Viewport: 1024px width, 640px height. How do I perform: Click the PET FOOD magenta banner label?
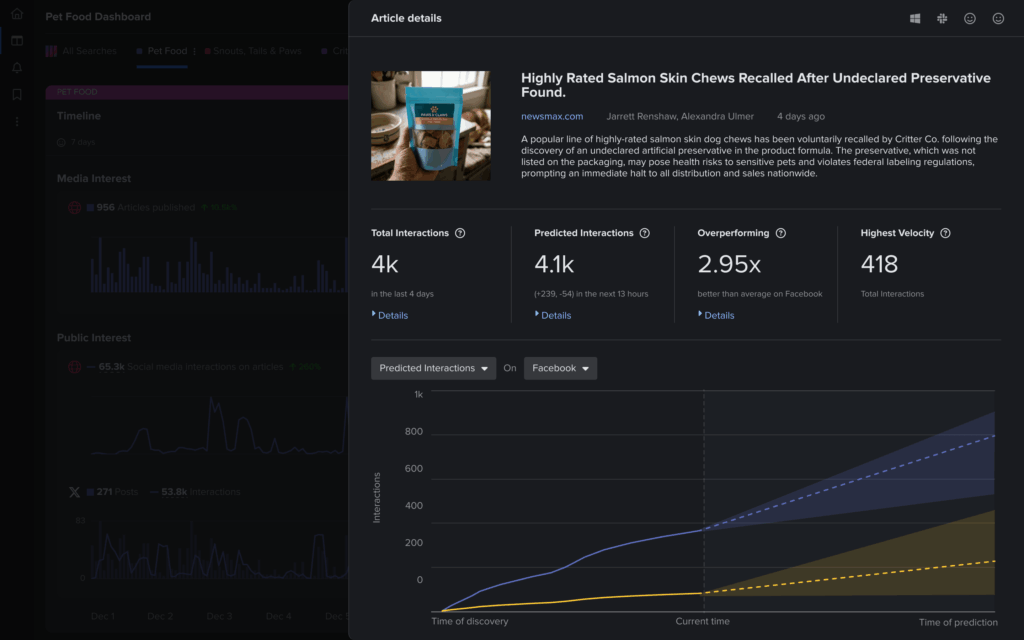pos(77,91)
